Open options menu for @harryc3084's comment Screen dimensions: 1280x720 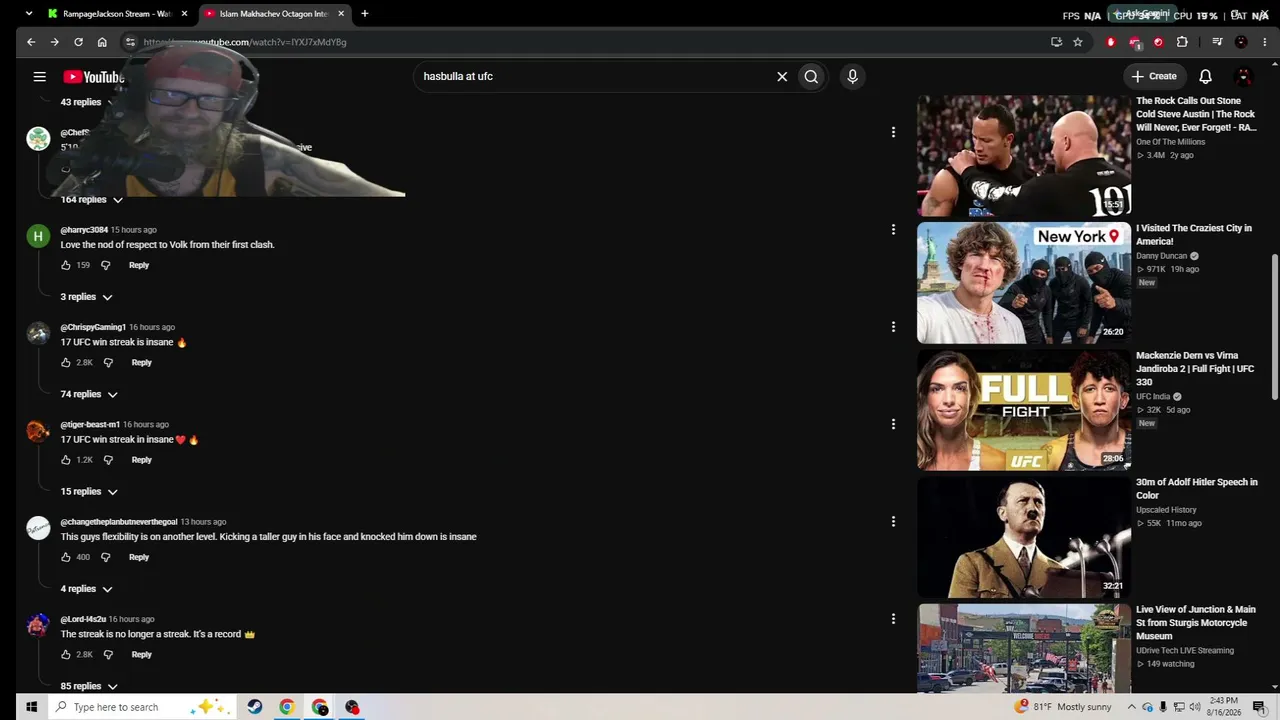(893, 229)
